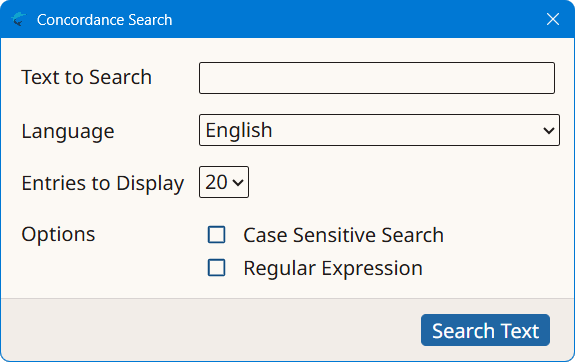This screenshot has height=362, width=575.
Task: Click the 'Language' label
Action: point(68,131)
